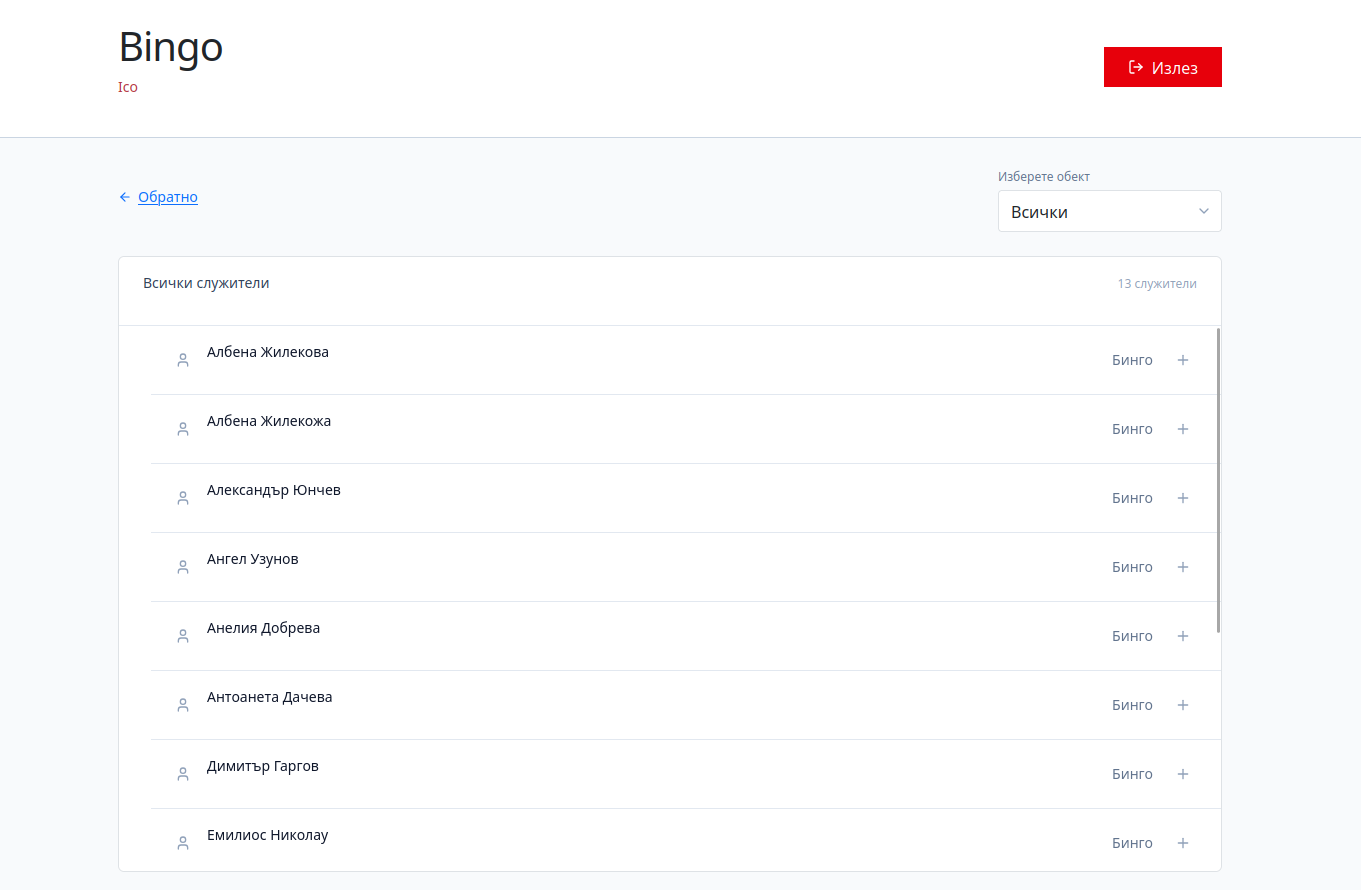This screenshot has height=890, width=1361.
Task: Click plus icon in Антоанета Дачева row
Action: tap(1183, 705)
